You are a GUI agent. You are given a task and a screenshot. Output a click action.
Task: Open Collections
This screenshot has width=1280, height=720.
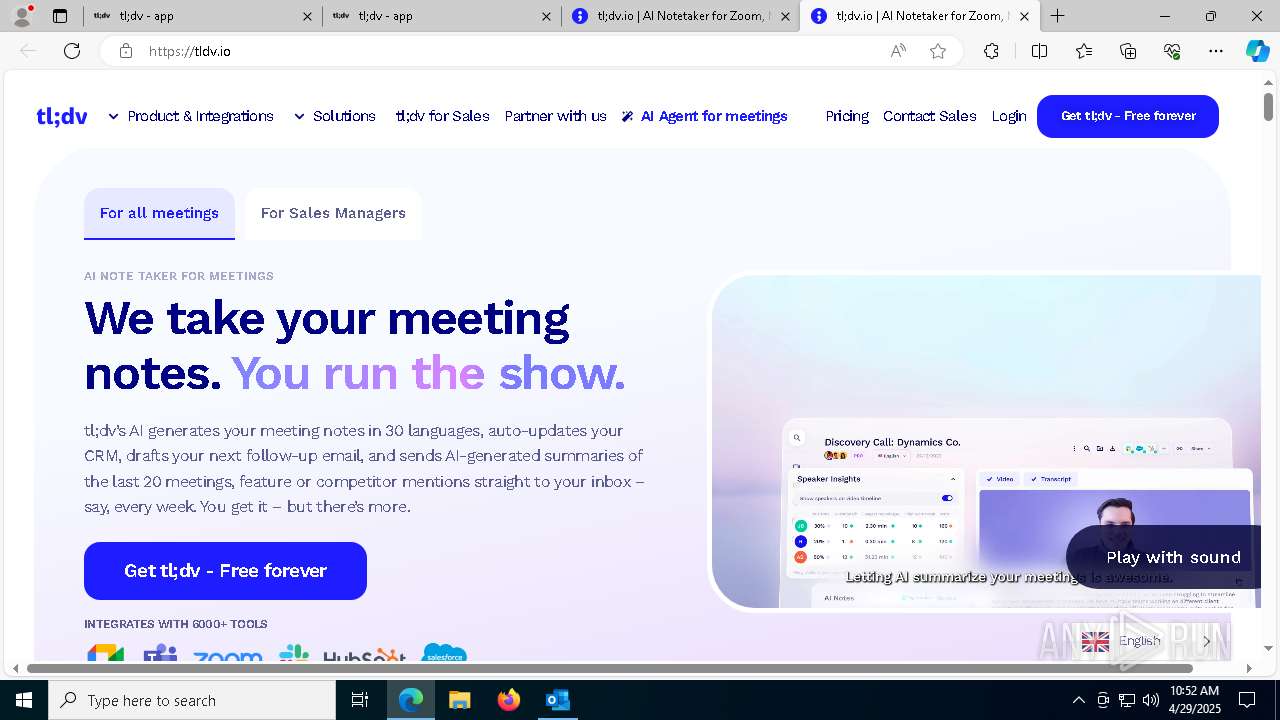1128,51
